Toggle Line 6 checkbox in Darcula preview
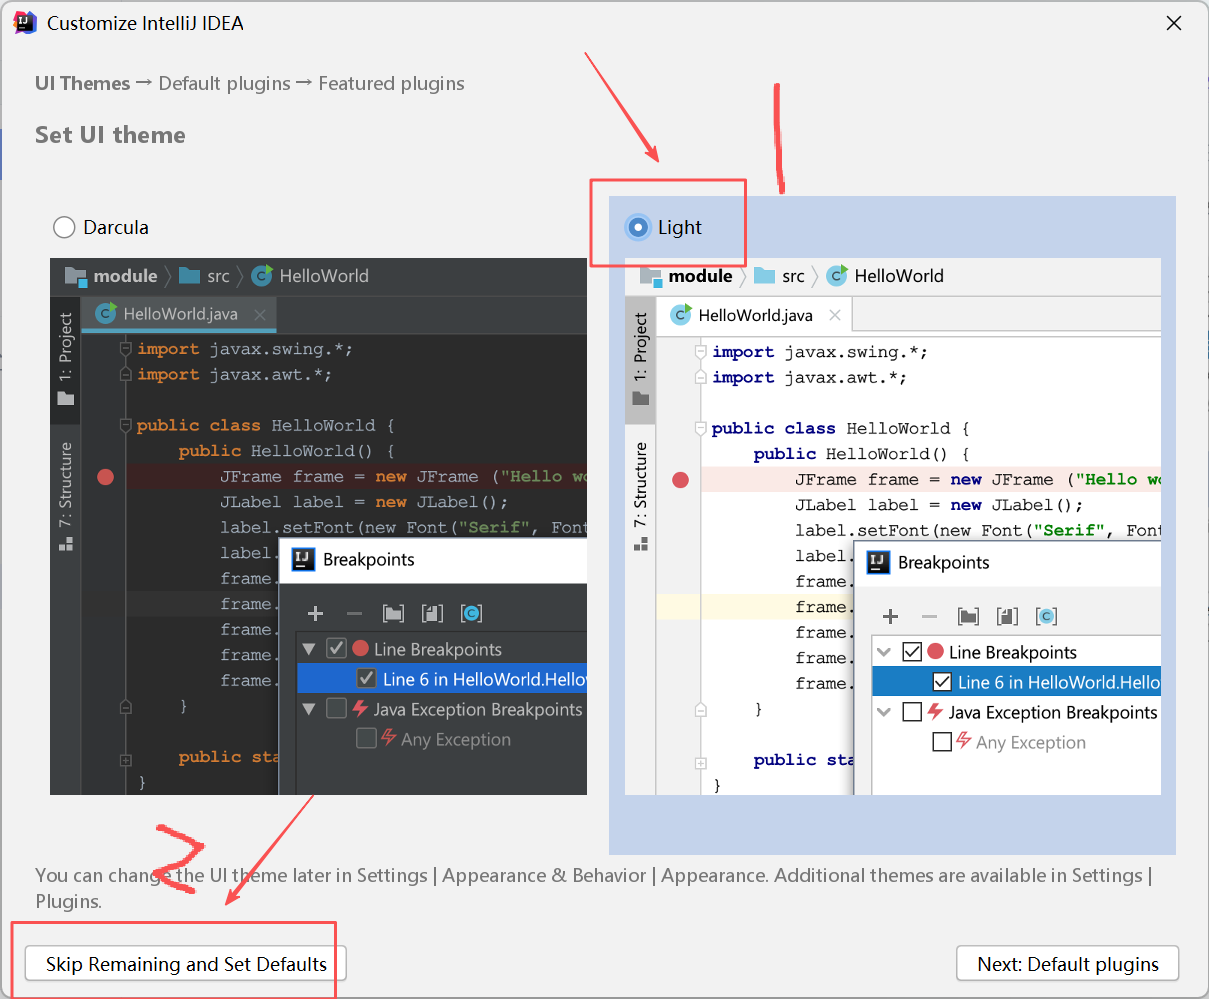The height and width of the screenshot is (999, 1209). [367, 679]
